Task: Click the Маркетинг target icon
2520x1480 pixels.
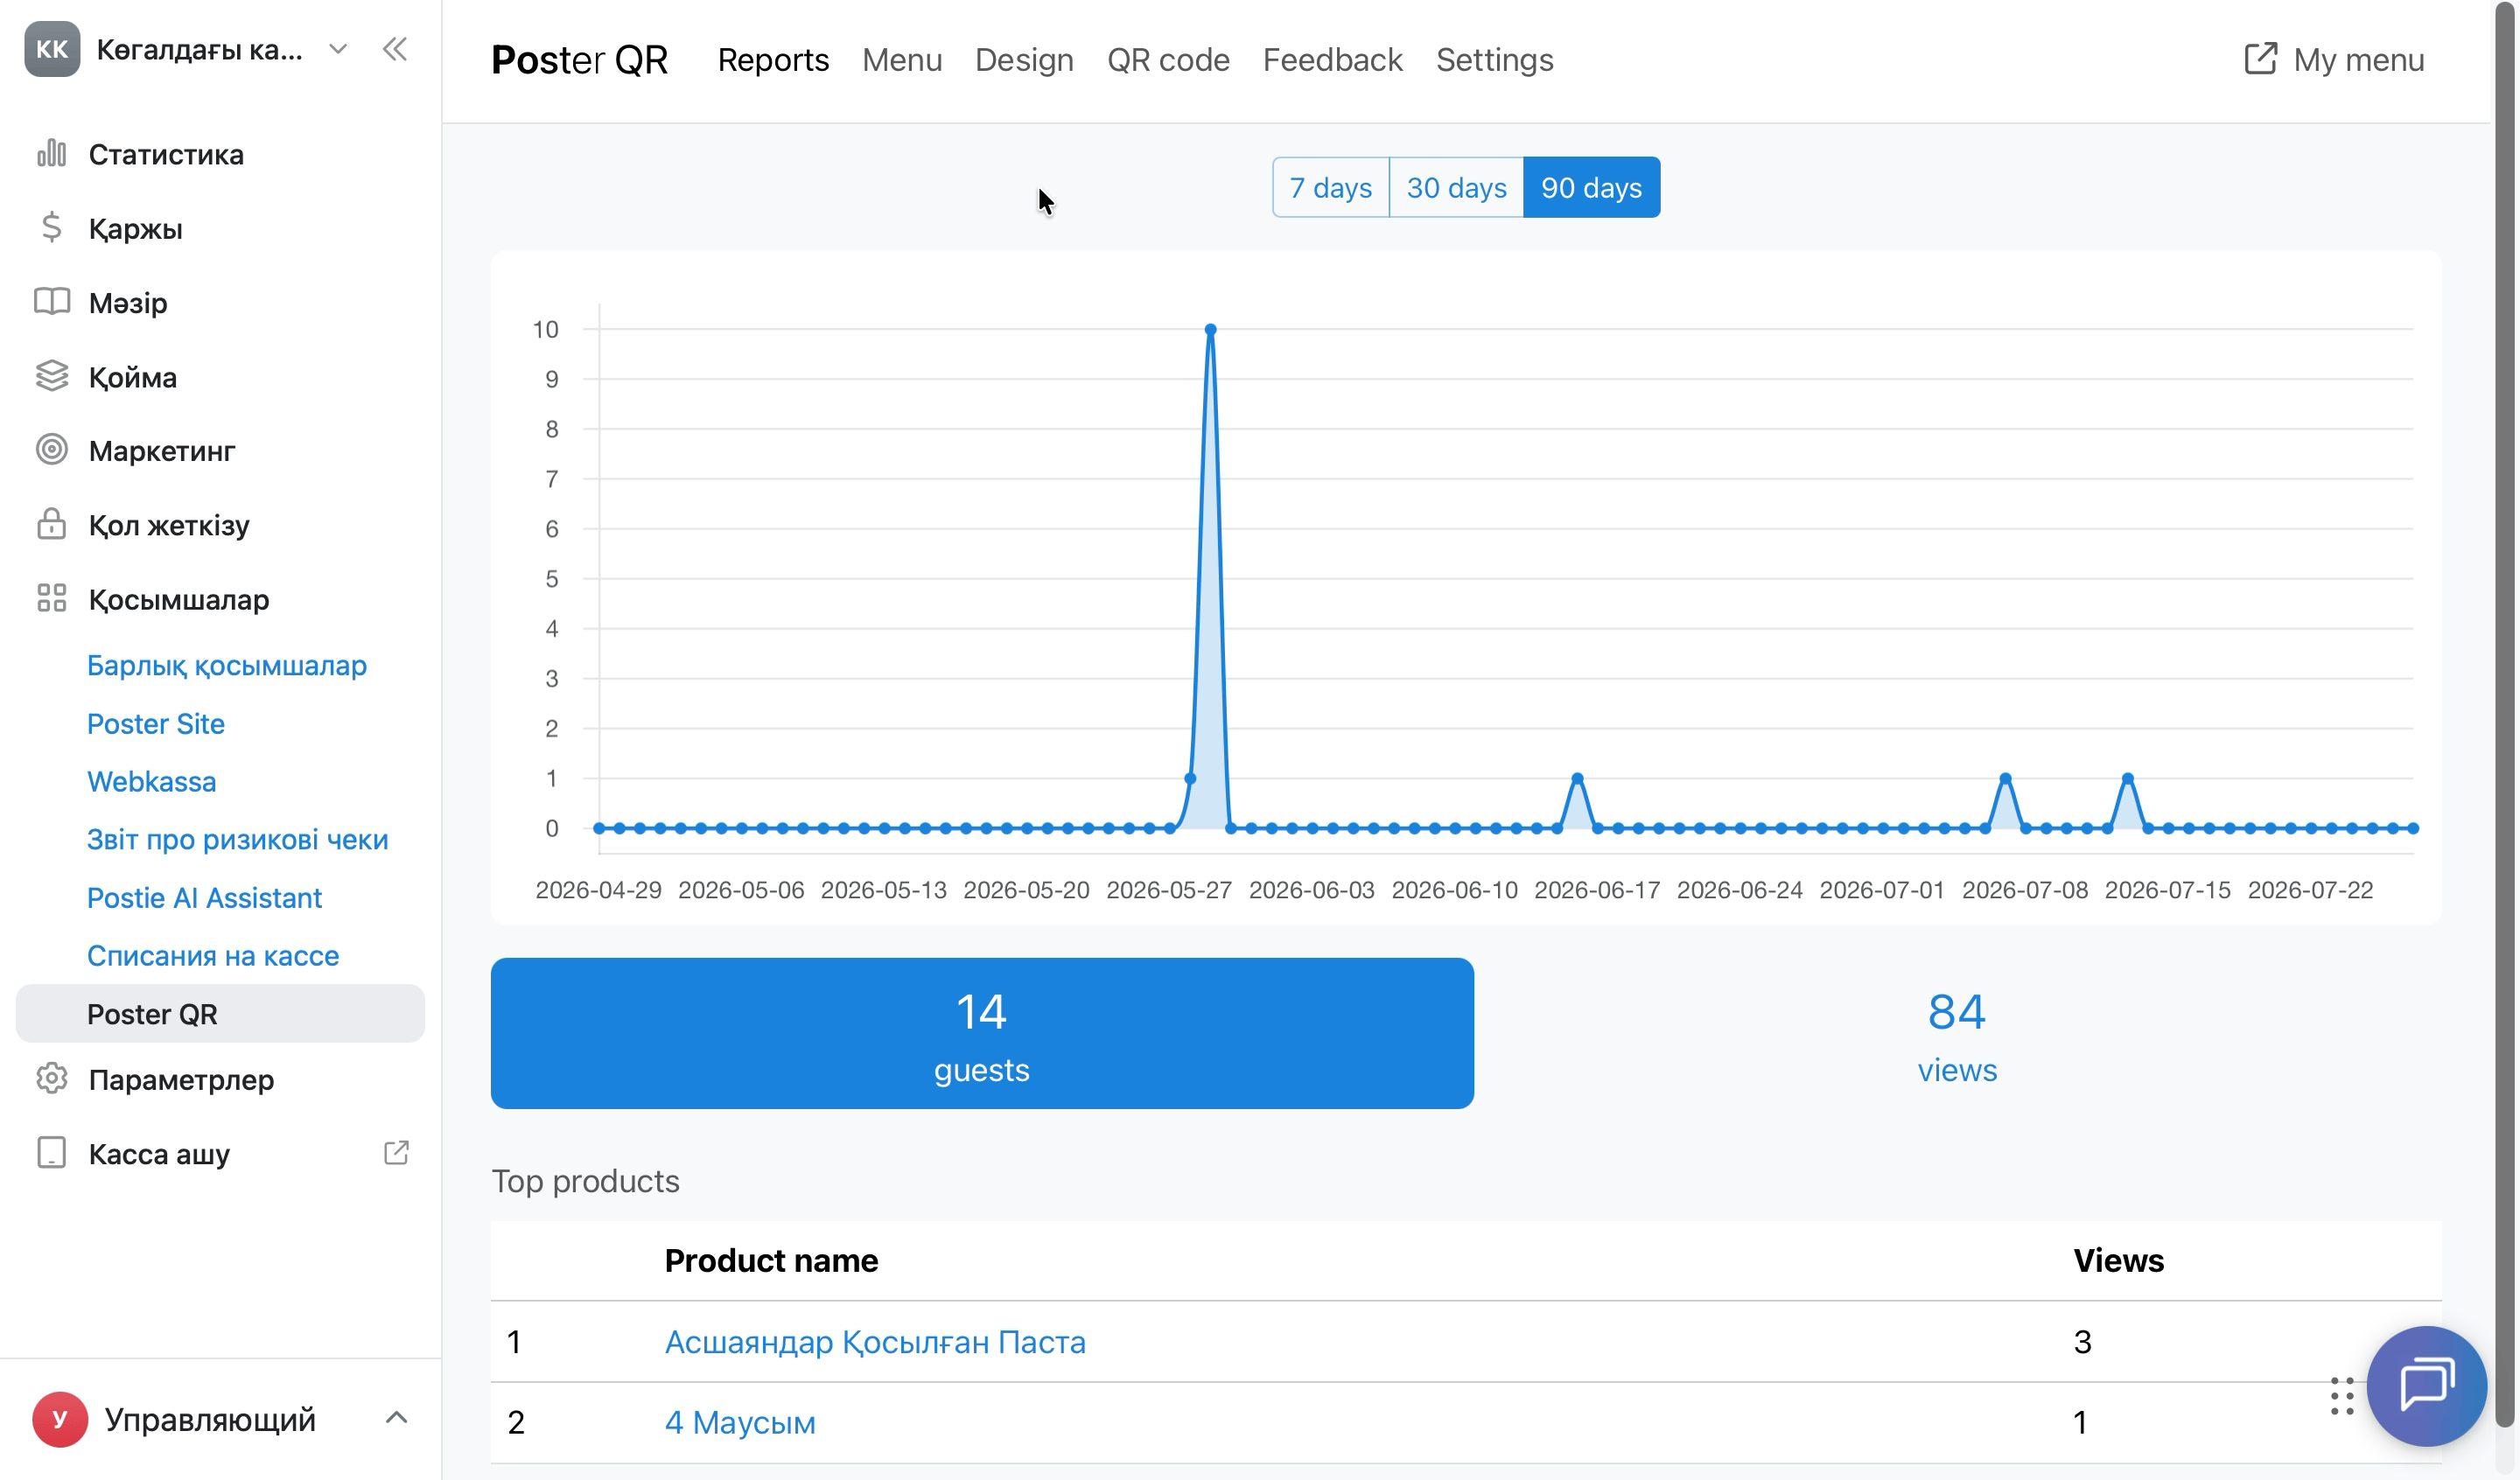Action: coord(51,450)
